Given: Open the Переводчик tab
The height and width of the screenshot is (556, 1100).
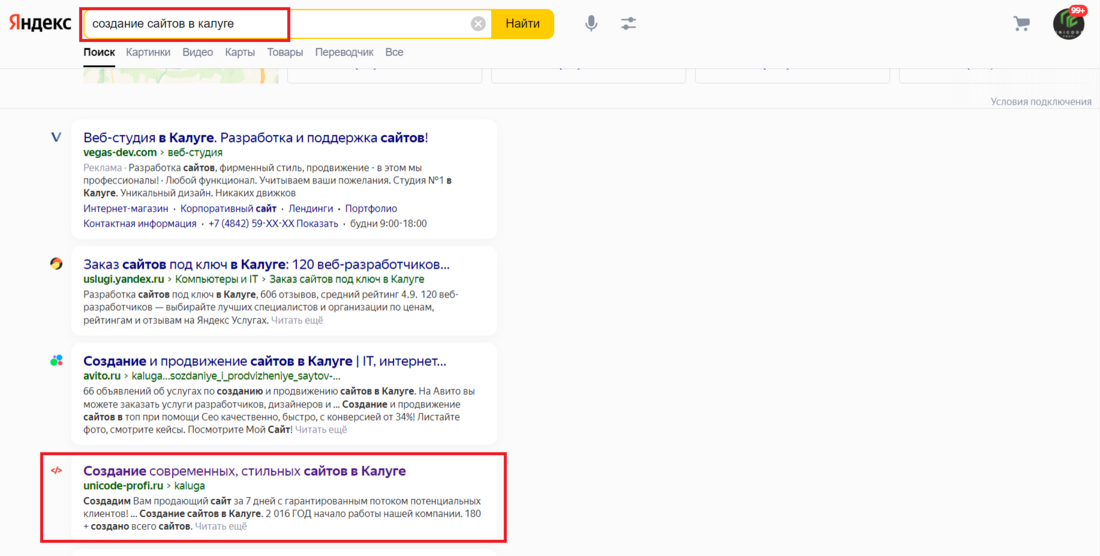Looking at the screenshot, I should [x=344, y=53].
